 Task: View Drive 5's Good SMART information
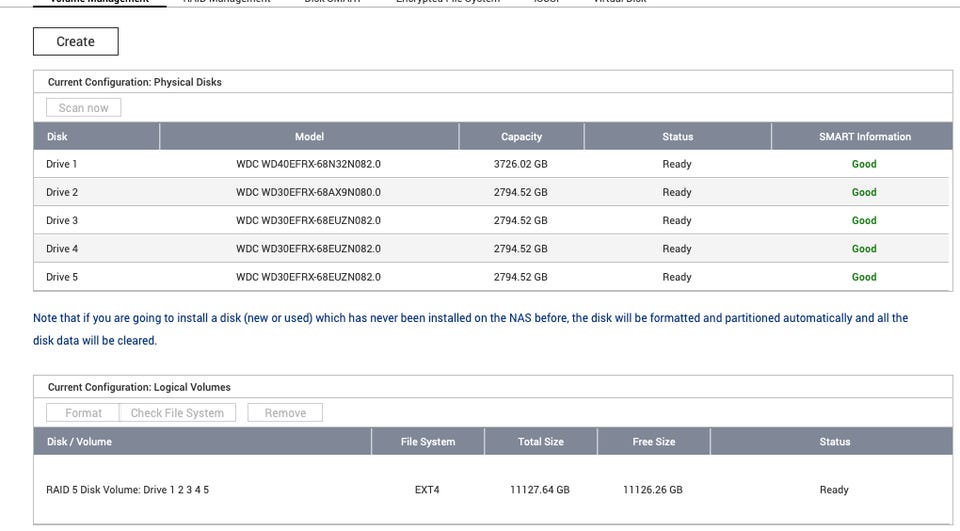click(863, 277)
